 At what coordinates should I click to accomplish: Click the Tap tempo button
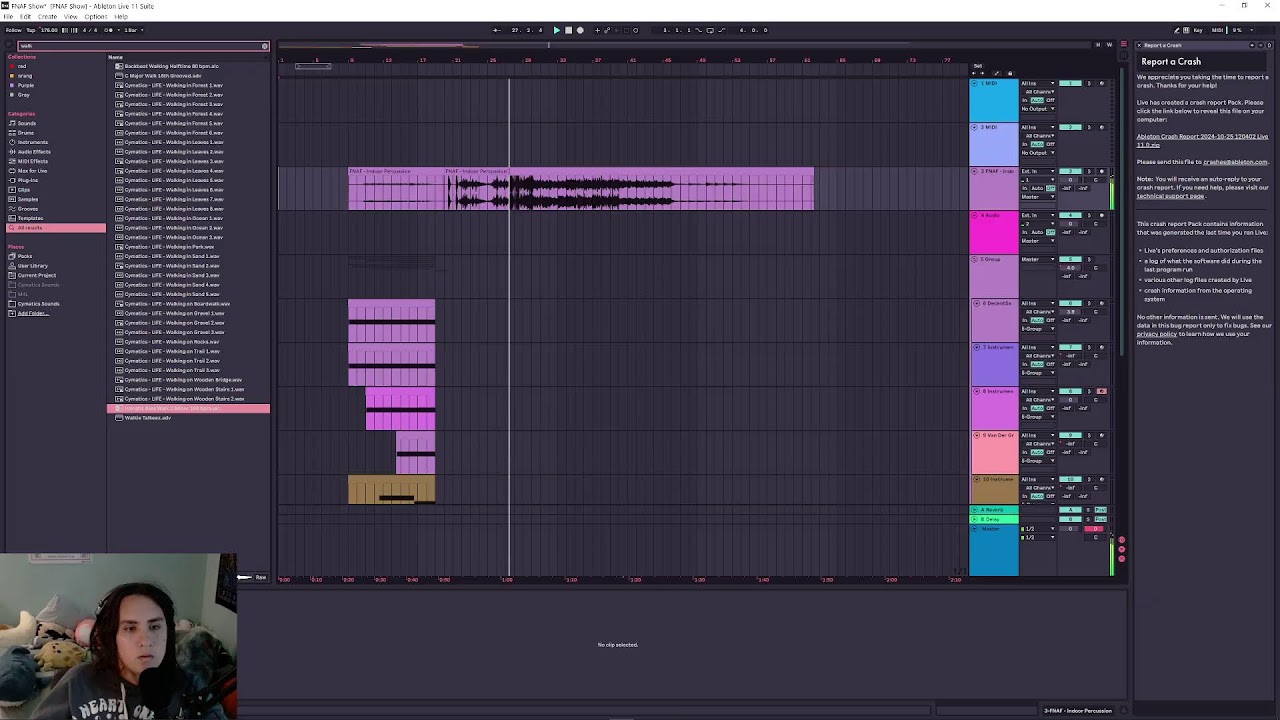31,30
